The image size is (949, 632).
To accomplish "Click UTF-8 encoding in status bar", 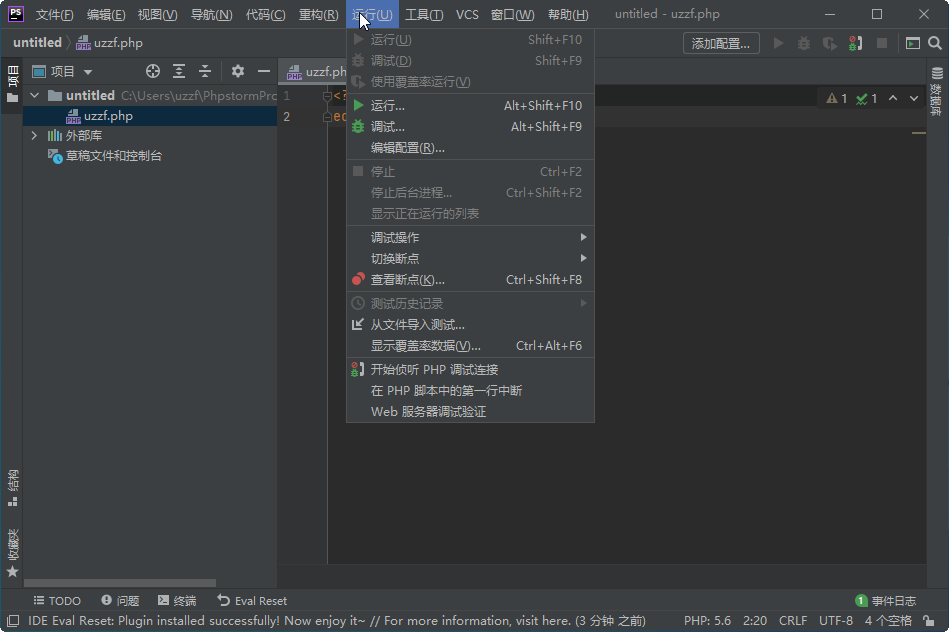I will tap(836, 620).
